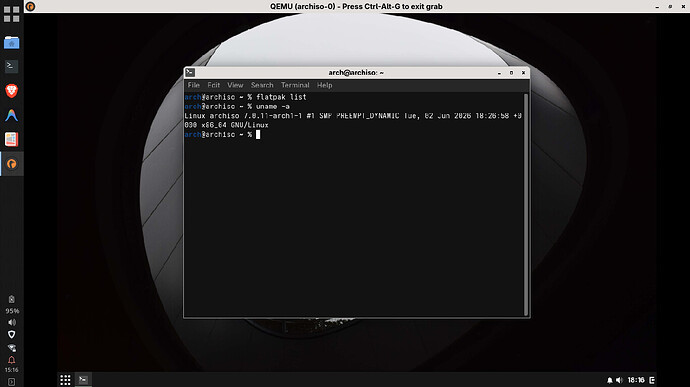Open the guest applications grid launcher
The width and height of the screenshot is (690, 387).
65,380
